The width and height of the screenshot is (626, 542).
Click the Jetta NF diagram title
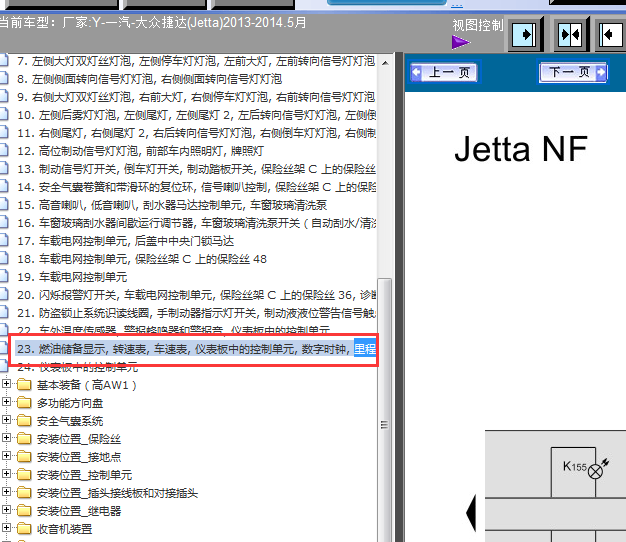click(521, 149)
